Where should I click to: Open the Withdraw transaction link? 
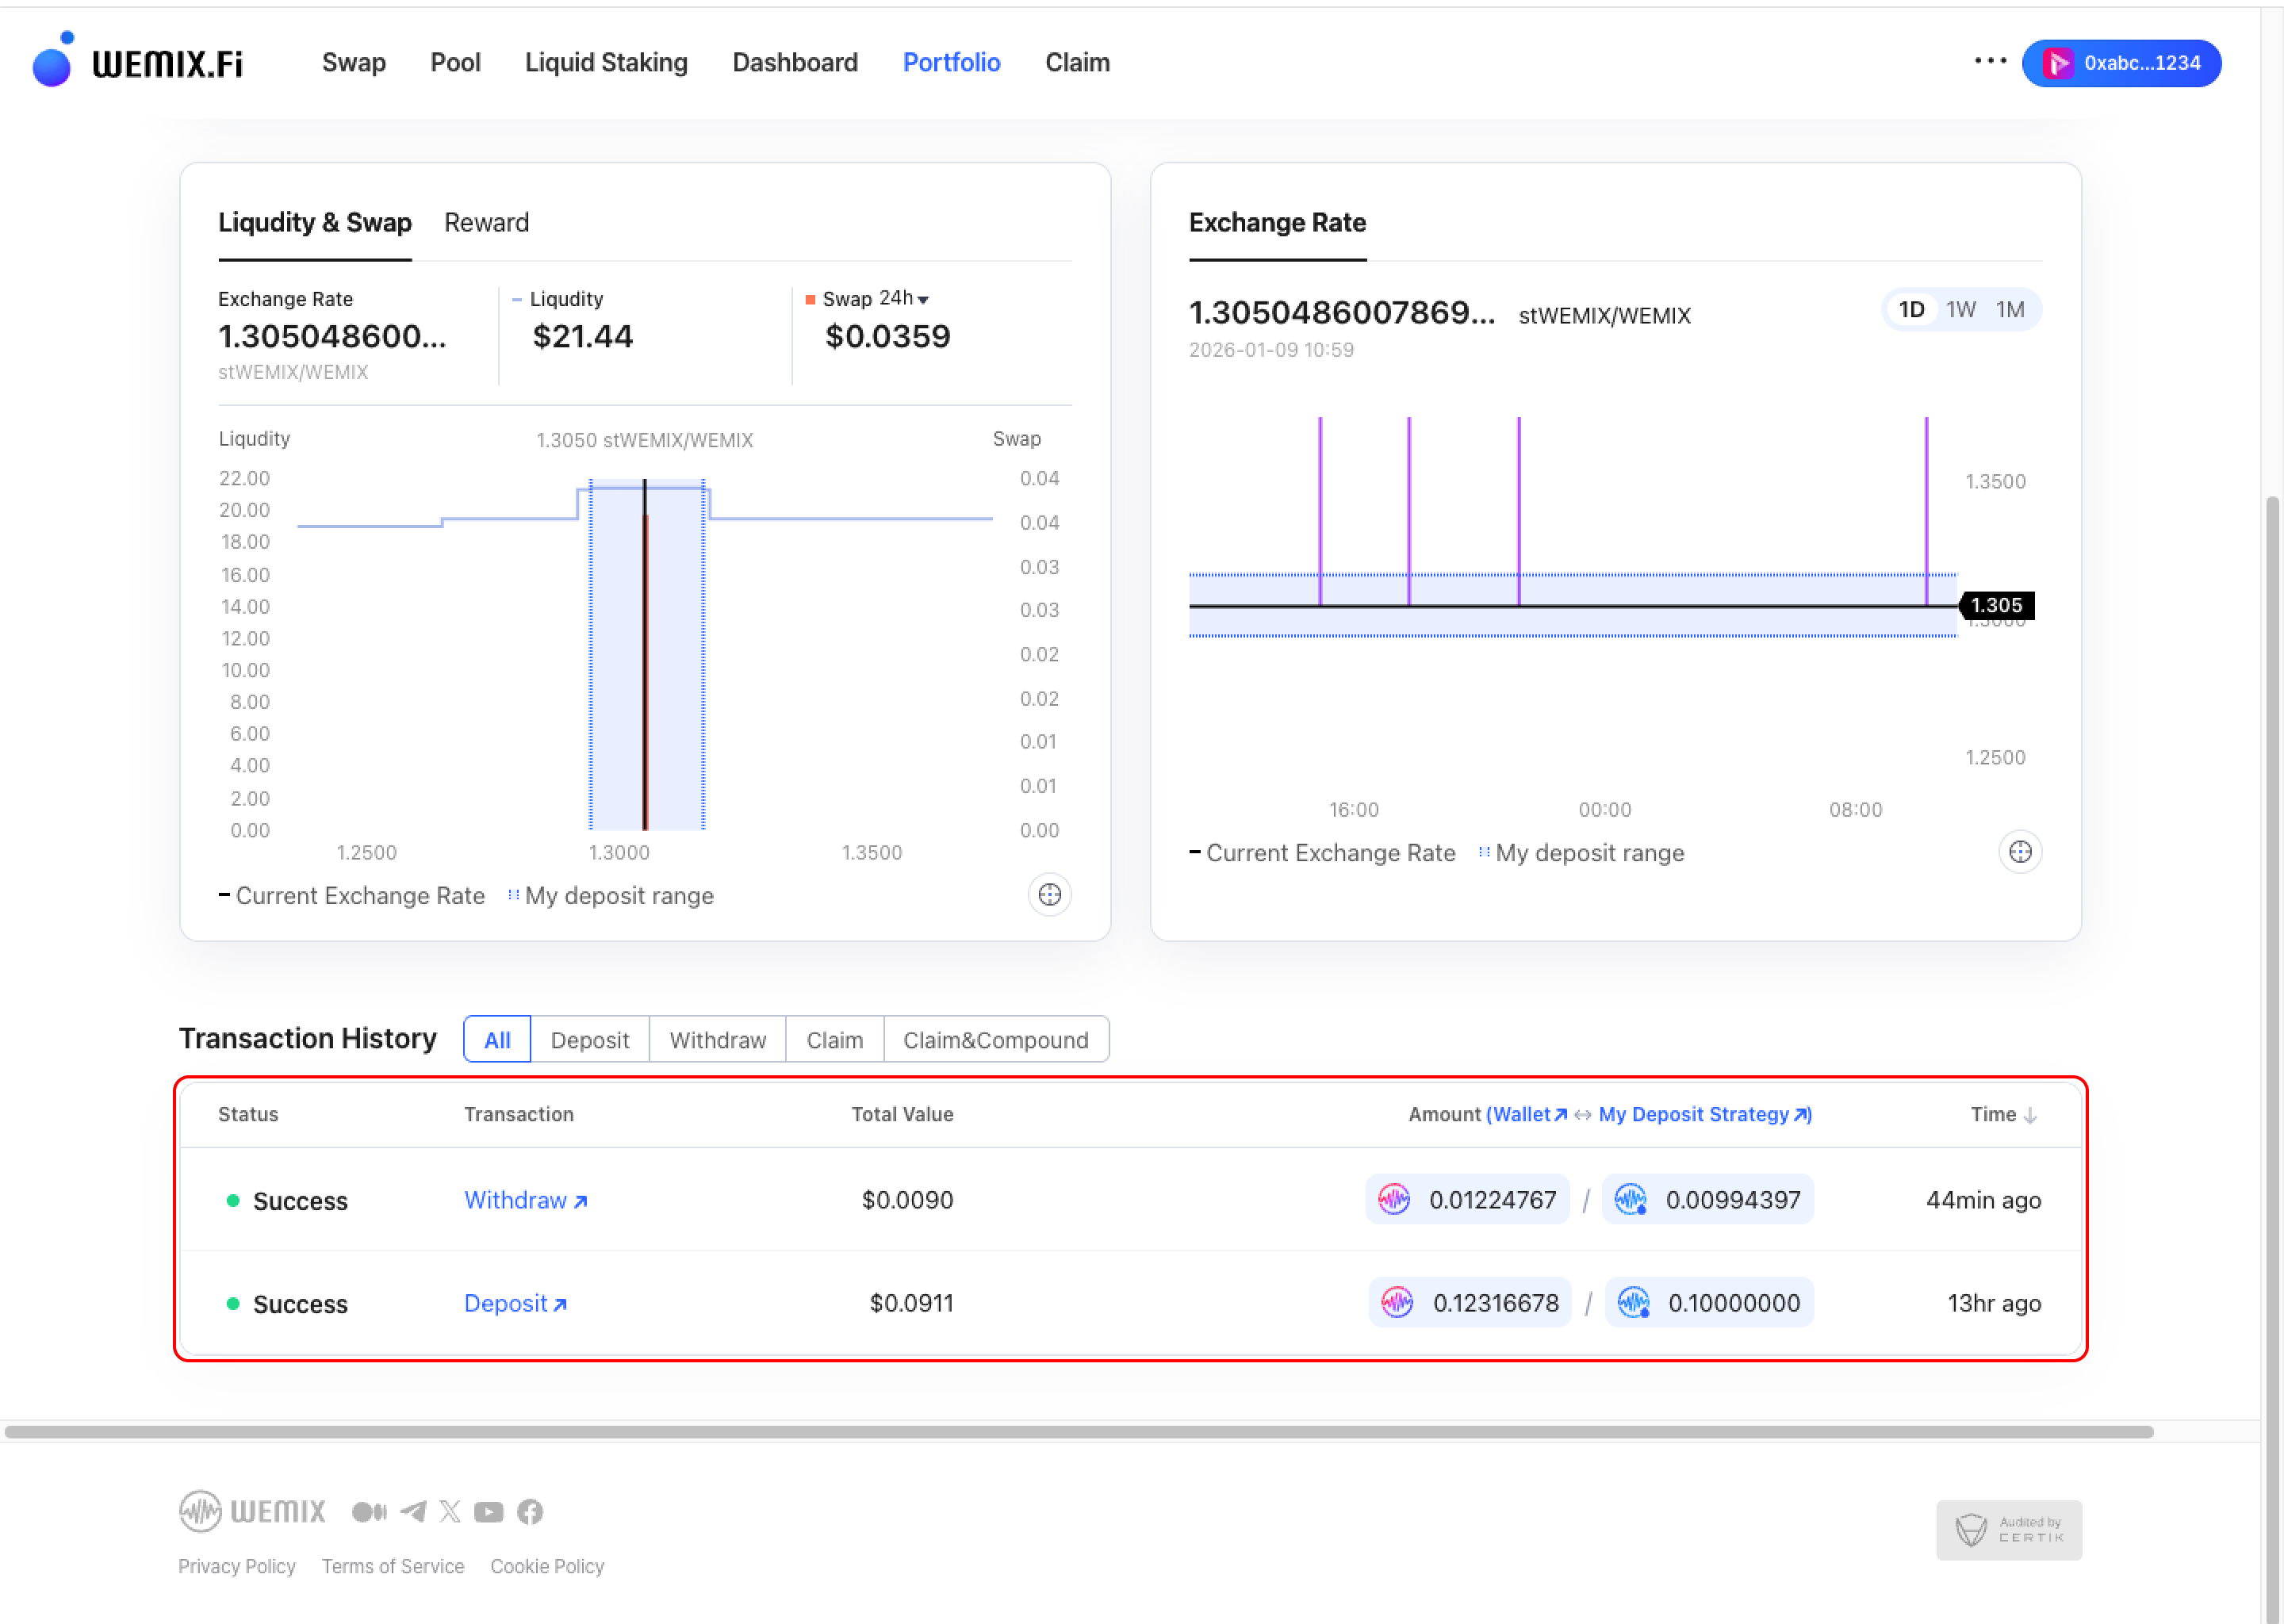(525, 1200)
